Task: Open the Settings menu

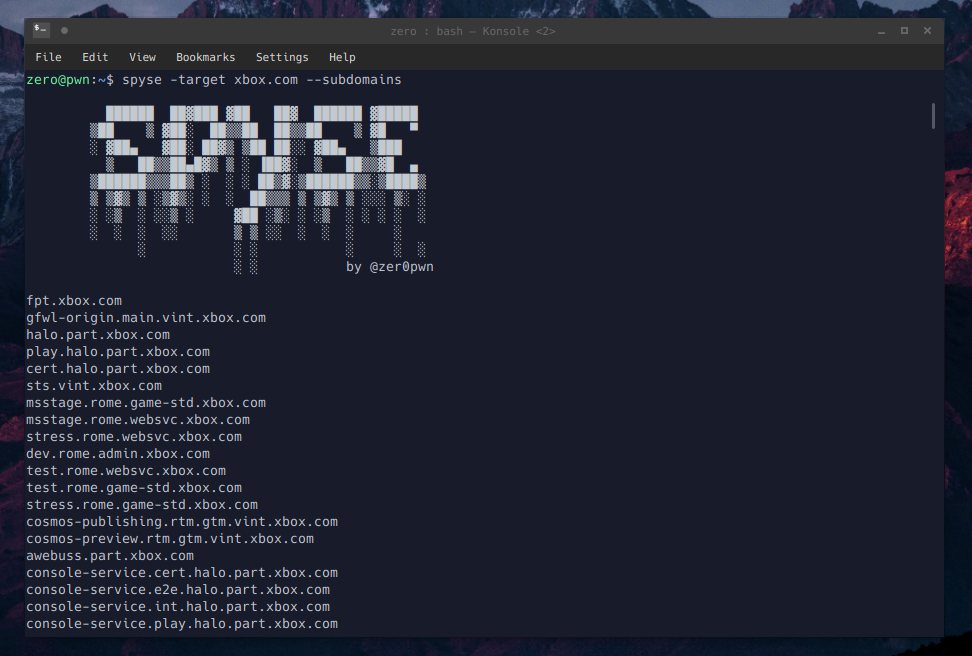Action: tap(282, 57)
